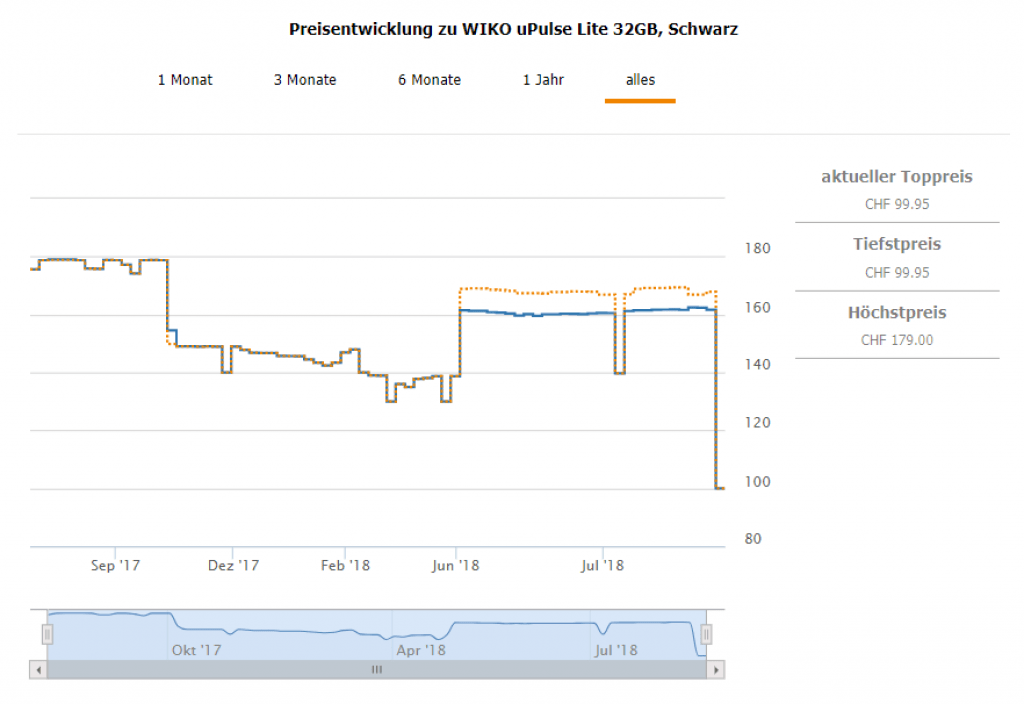Grab the left range handle of navigator

(47, 634)
